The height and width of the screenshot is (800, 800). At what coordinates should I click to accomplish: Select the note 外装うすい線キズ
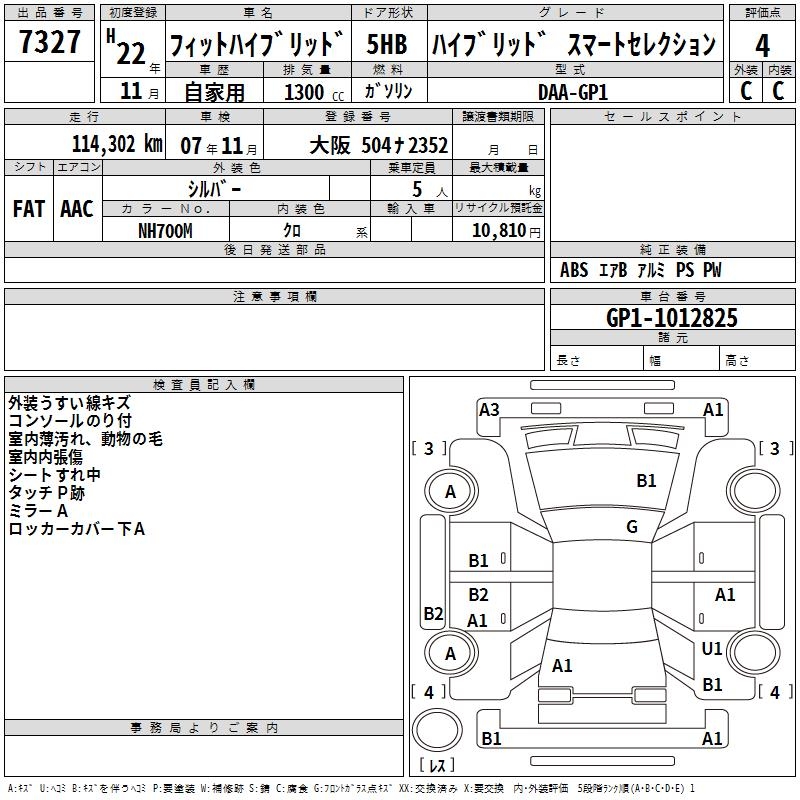pos(70,403)
